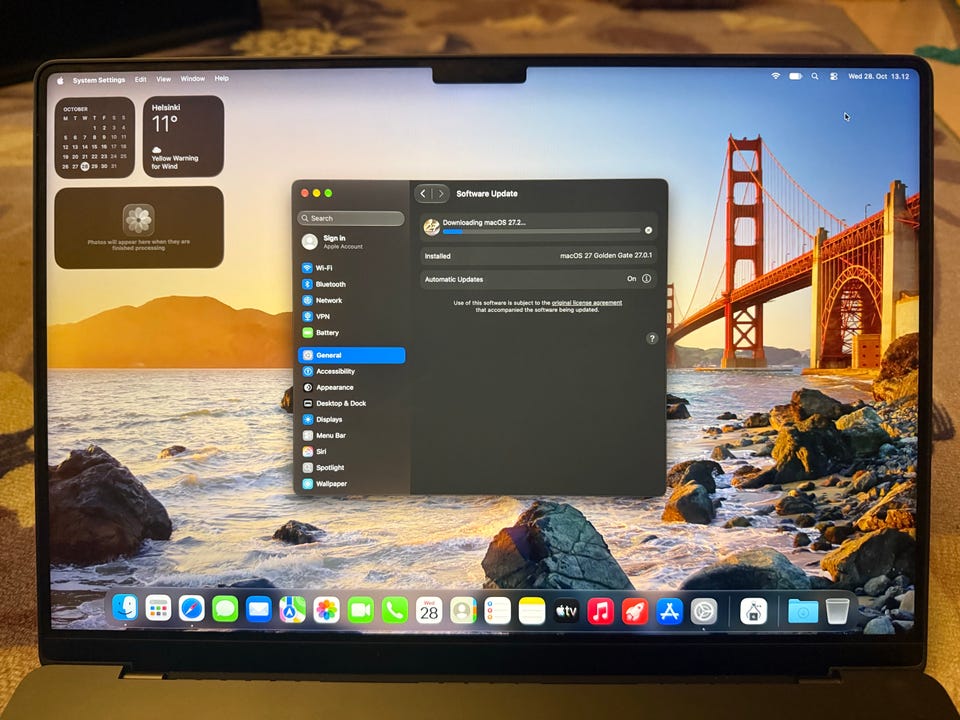
Task: Open the Phone app in the Dock
Action: pyautogui.click(x=394, y=611)
